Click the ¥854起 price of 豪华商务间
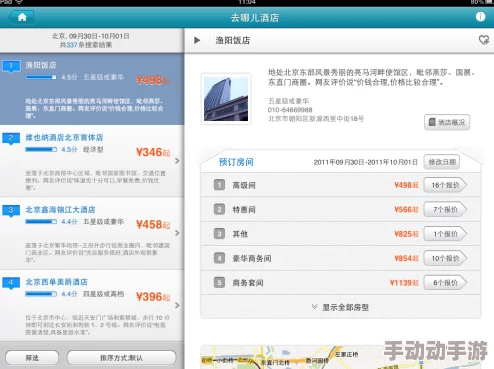The height and width of the screenshot is (369, 494). pos(406,258)
